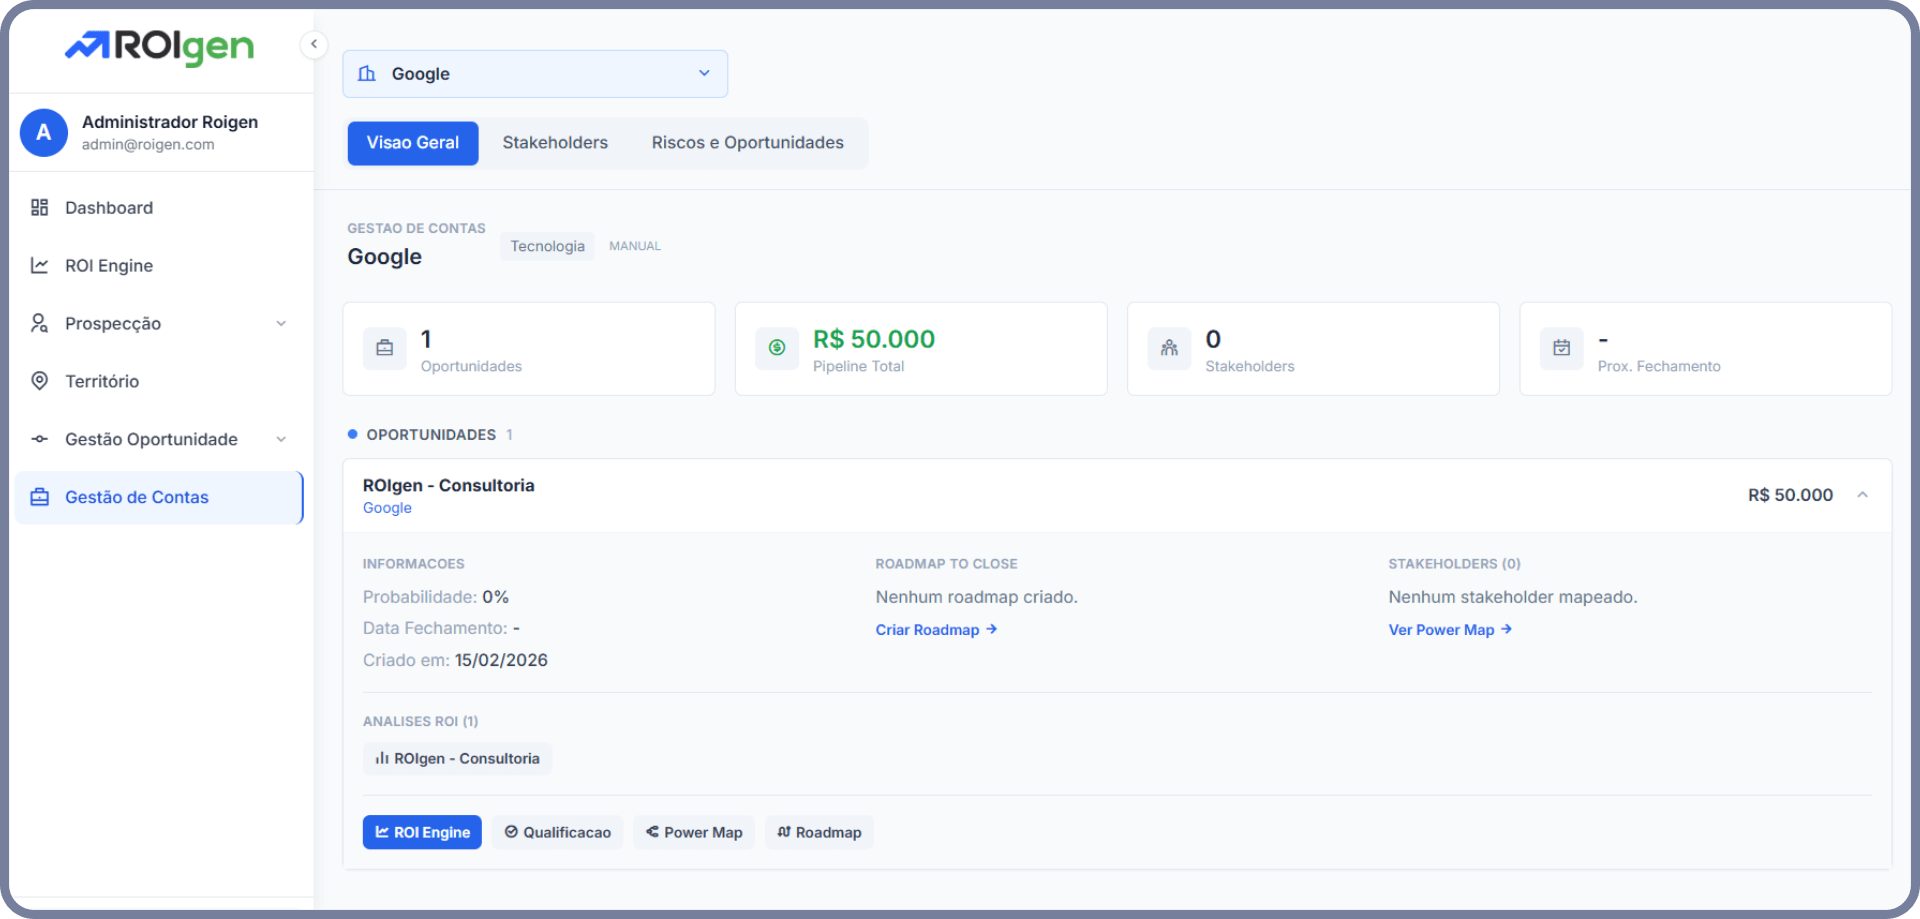Click the Gestão de Contas briefcase icon

pos(40,497)
